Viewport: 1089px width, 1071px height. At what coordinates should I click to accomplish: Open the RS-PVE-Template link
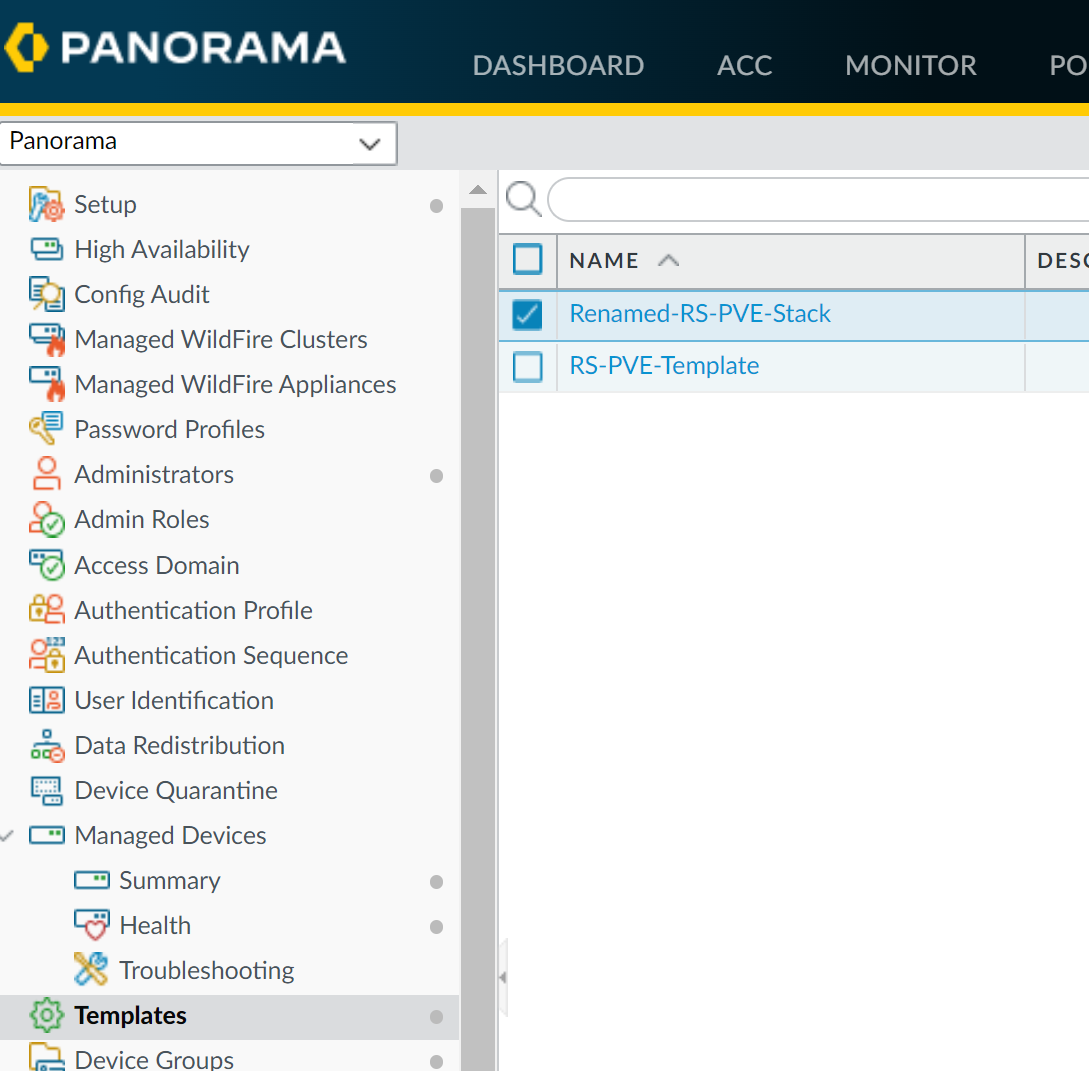(x=664, y=366)
